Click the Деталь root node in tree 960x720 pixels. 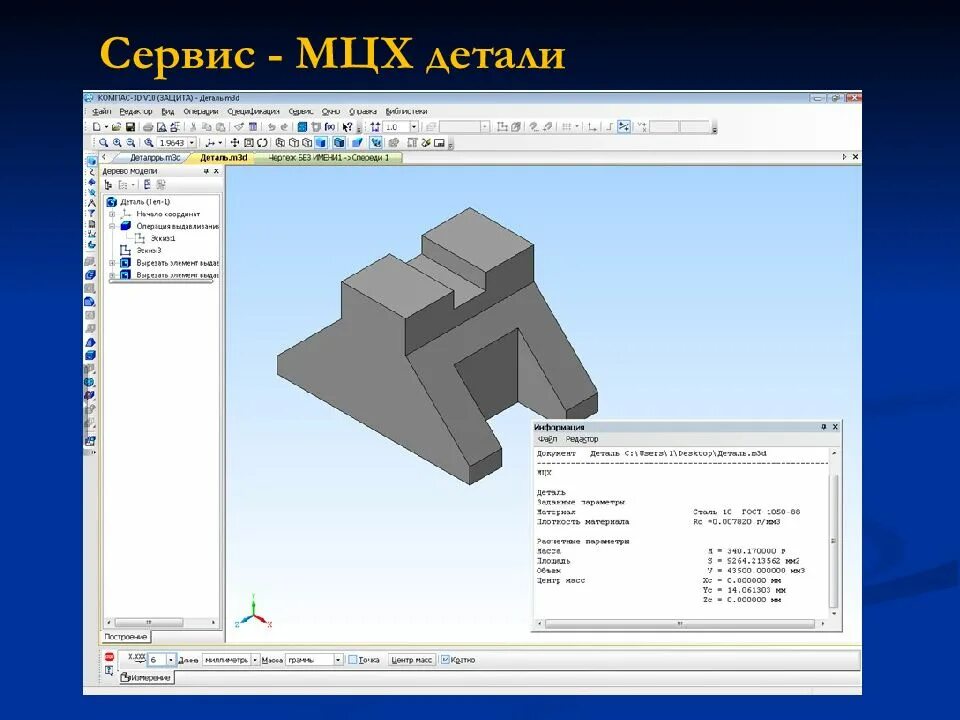click(x=144, y=201)
